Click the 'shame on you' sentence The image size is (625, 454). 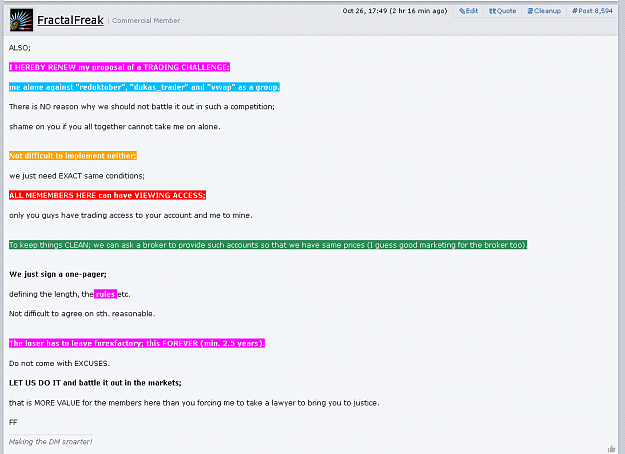click(114, 127)
